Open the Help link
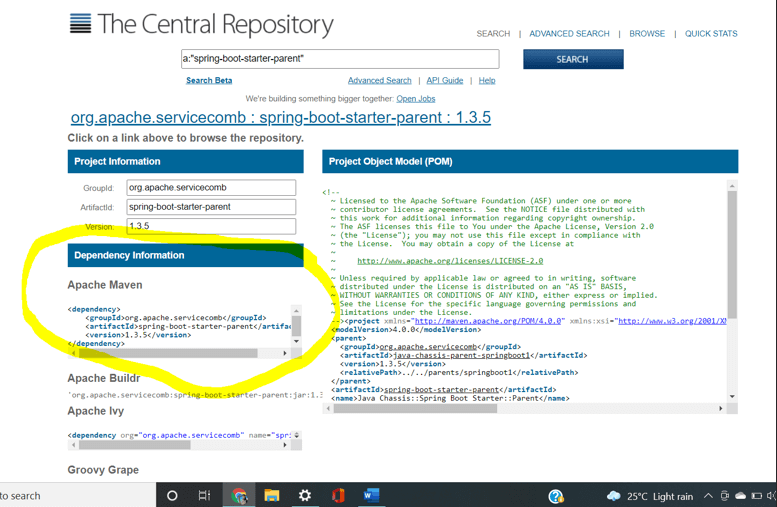 point(487,80)
